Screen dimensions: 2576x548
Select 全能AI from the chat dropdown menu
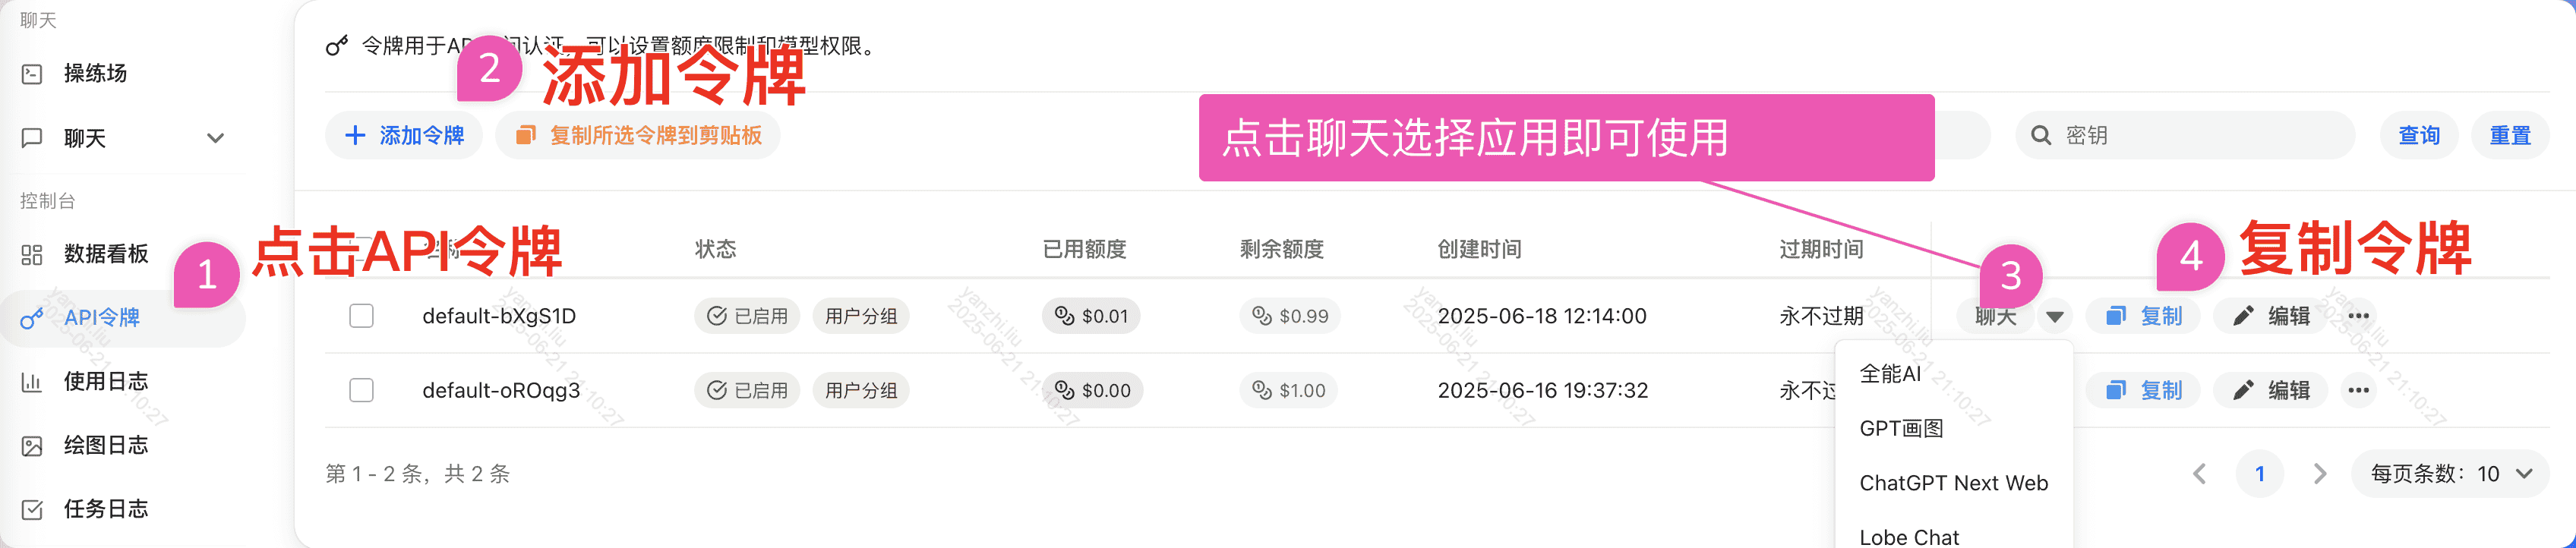(x=1889, y=374)
